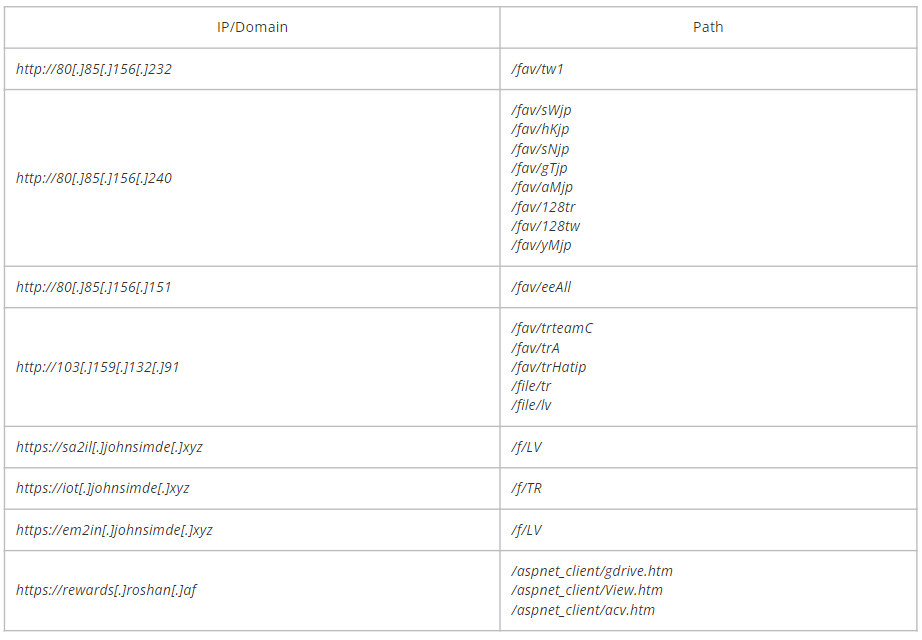Click the http://80[.]85[.]156[.]232 address

94,69
